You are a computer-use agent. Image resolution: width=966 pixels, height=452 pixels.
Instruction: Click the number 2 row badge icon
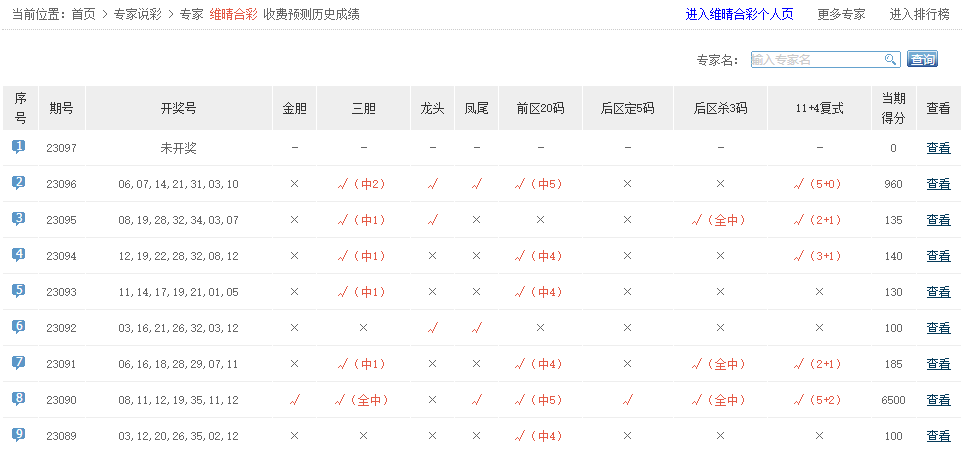pos(19,183)
